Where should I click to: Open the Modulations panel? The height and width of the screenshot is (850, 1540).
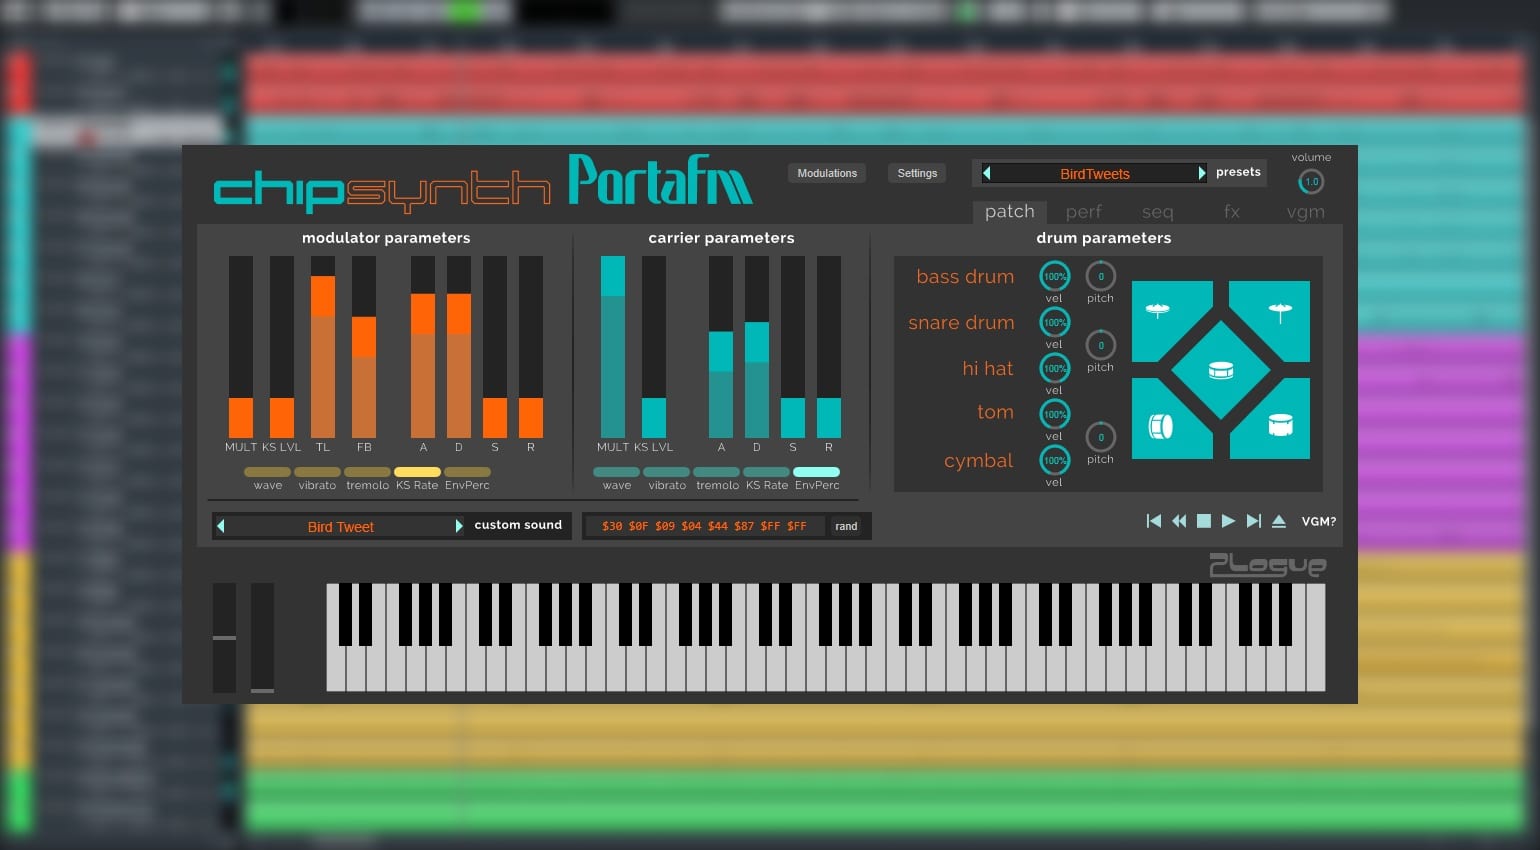(827, 173)
